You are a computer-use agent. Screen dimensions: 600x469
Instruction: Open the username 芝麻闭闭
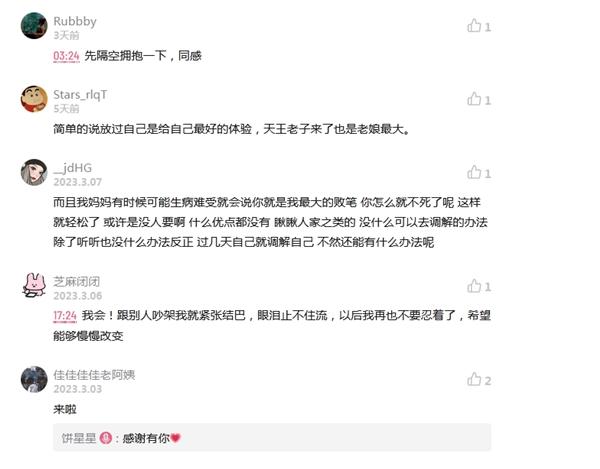[77, 282]
